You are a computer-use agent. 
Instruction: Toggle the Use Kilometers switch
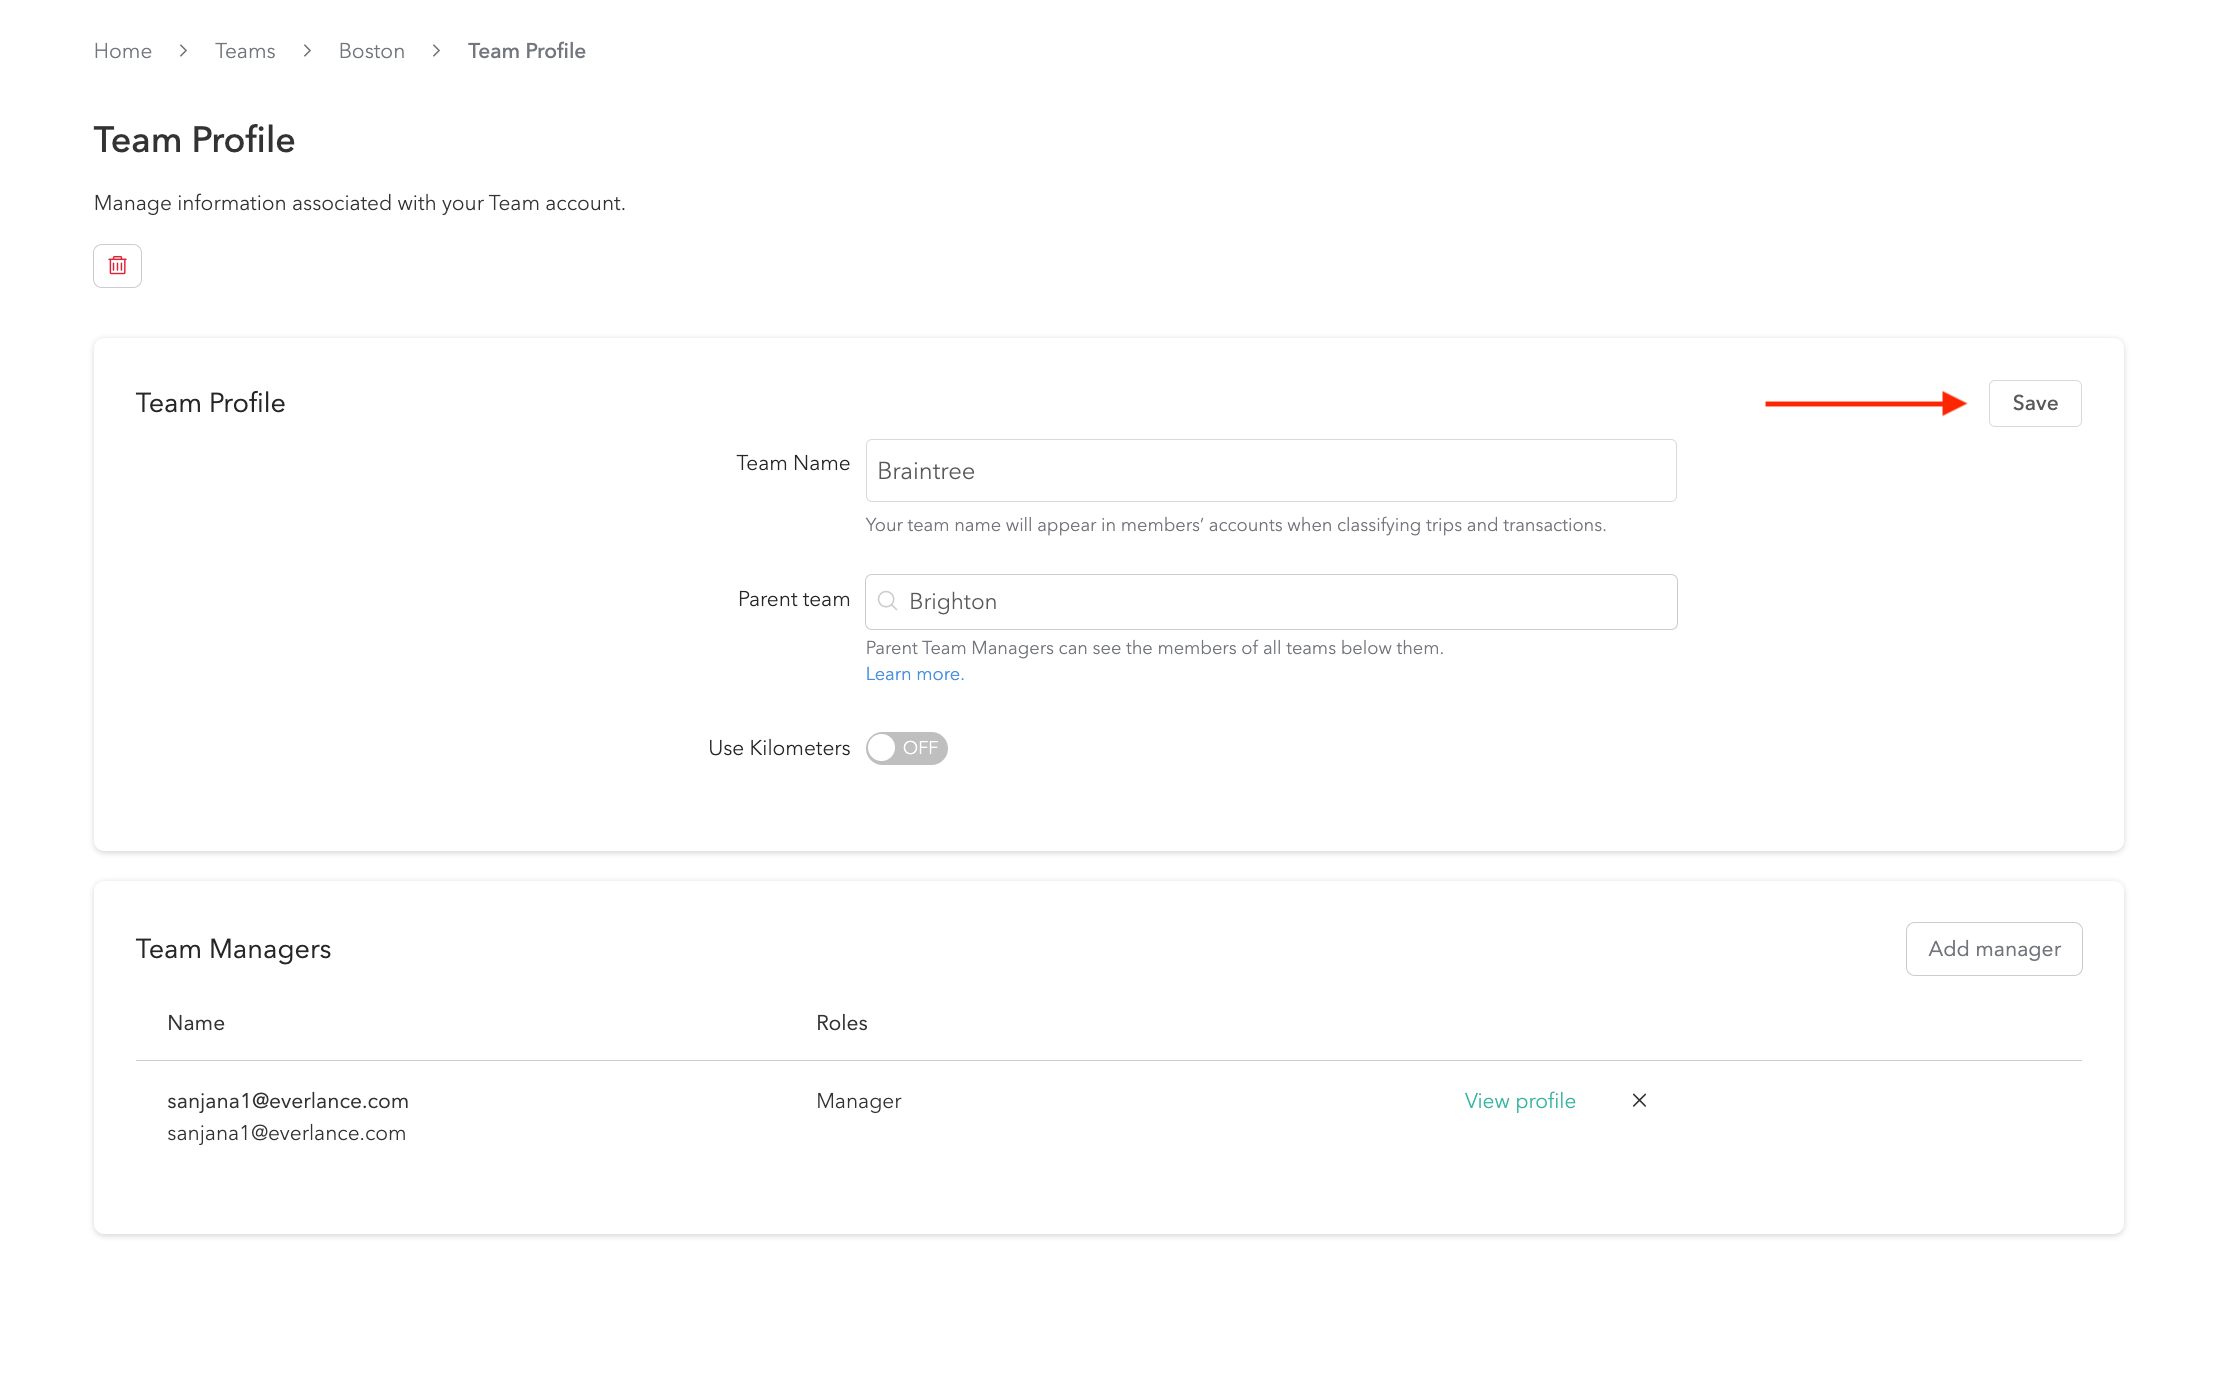pyautogui.click(x=906, y=748)
